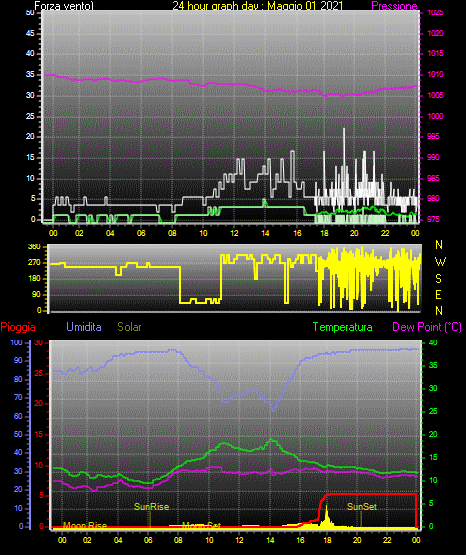The width and height of the screenshot is (466, 555).
Task: Click the 'Solar' legend label
Action: coord(130,327)
